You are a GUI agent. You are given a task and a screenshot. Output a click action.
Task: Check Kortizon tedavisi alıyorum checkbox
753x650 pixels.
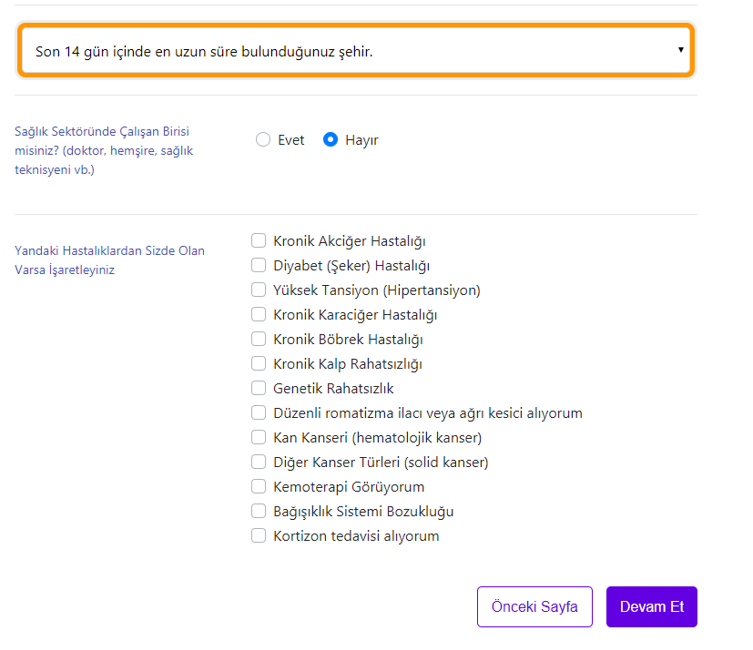pos(259,536)
